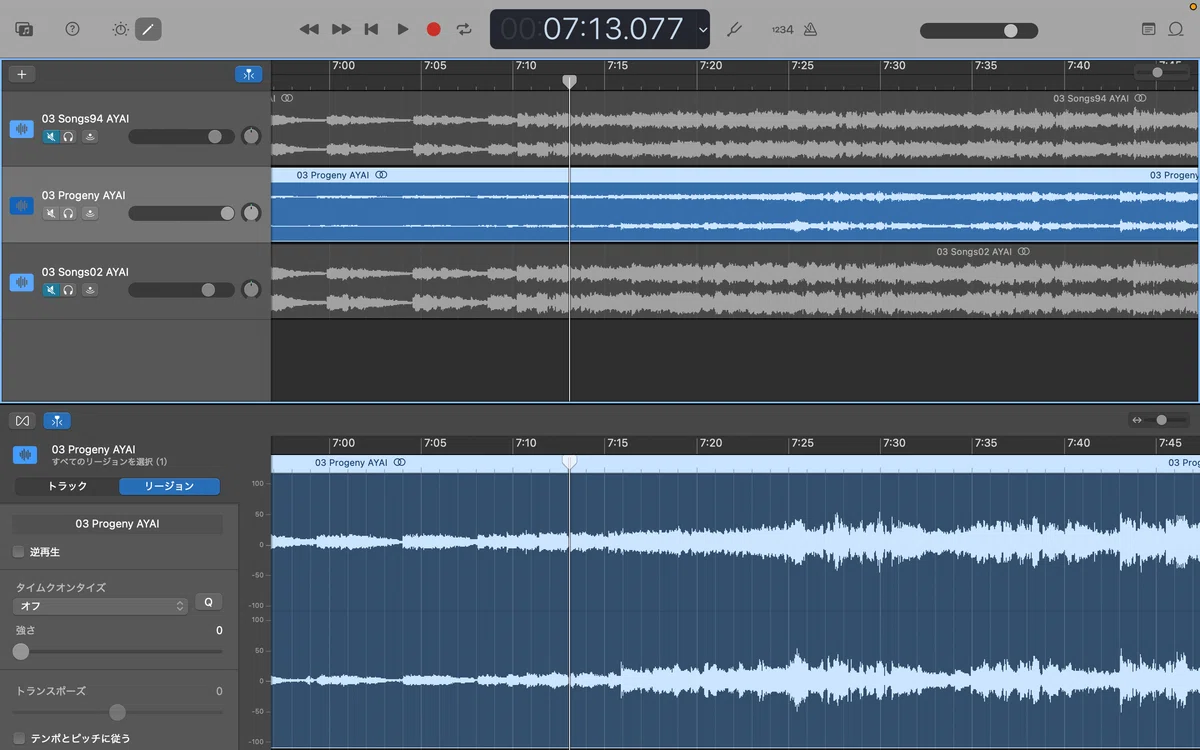Screen dimensions: 1200x750
Task: Enable the 逆再生 checkbox
Action: pyautogui.click(x=19, y=552)
